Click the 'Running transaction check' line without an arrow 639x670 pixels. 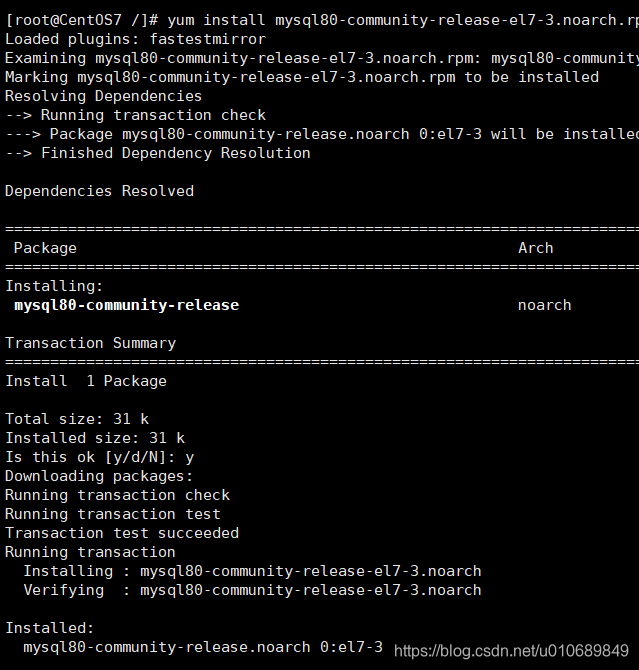point(118,495)
